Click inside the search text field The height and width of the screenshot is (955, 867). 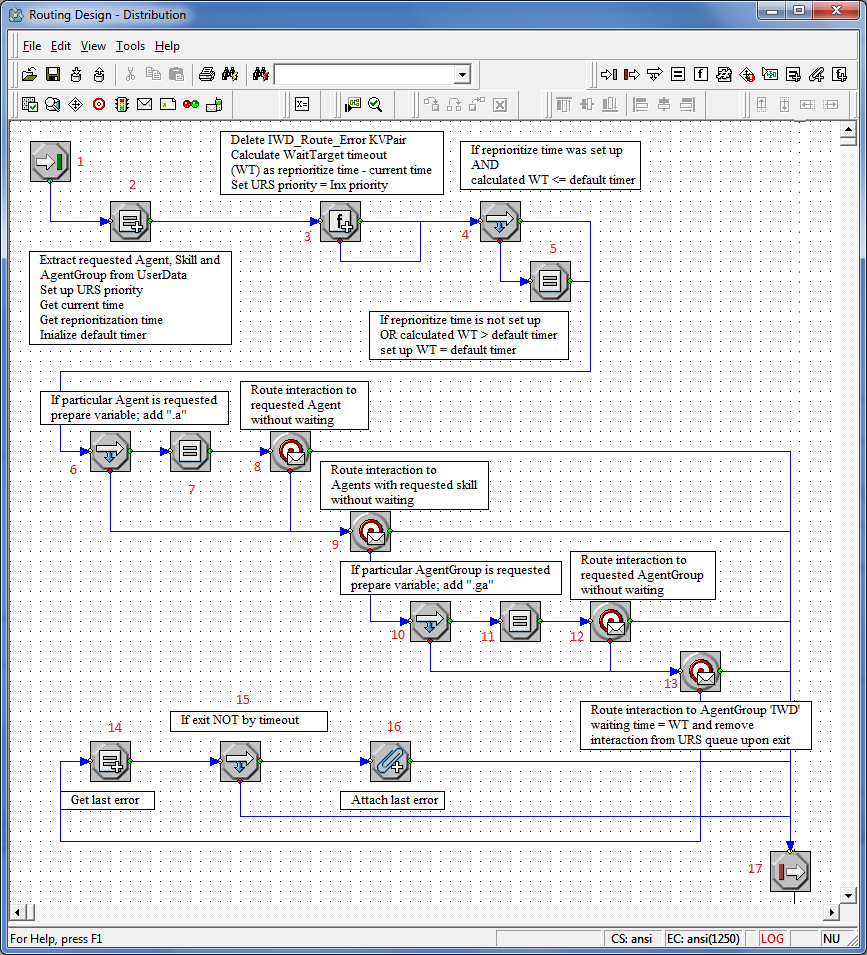tap(363, 75)
